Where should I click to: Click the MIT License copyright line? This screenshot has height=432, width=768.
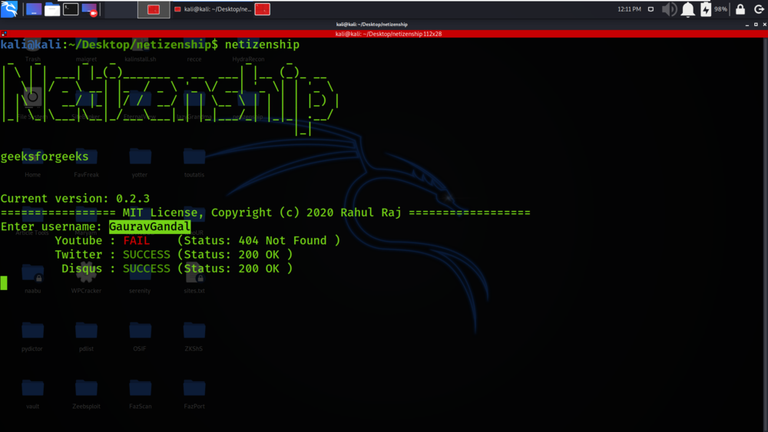pyautogui.click(x=265, y=213)
